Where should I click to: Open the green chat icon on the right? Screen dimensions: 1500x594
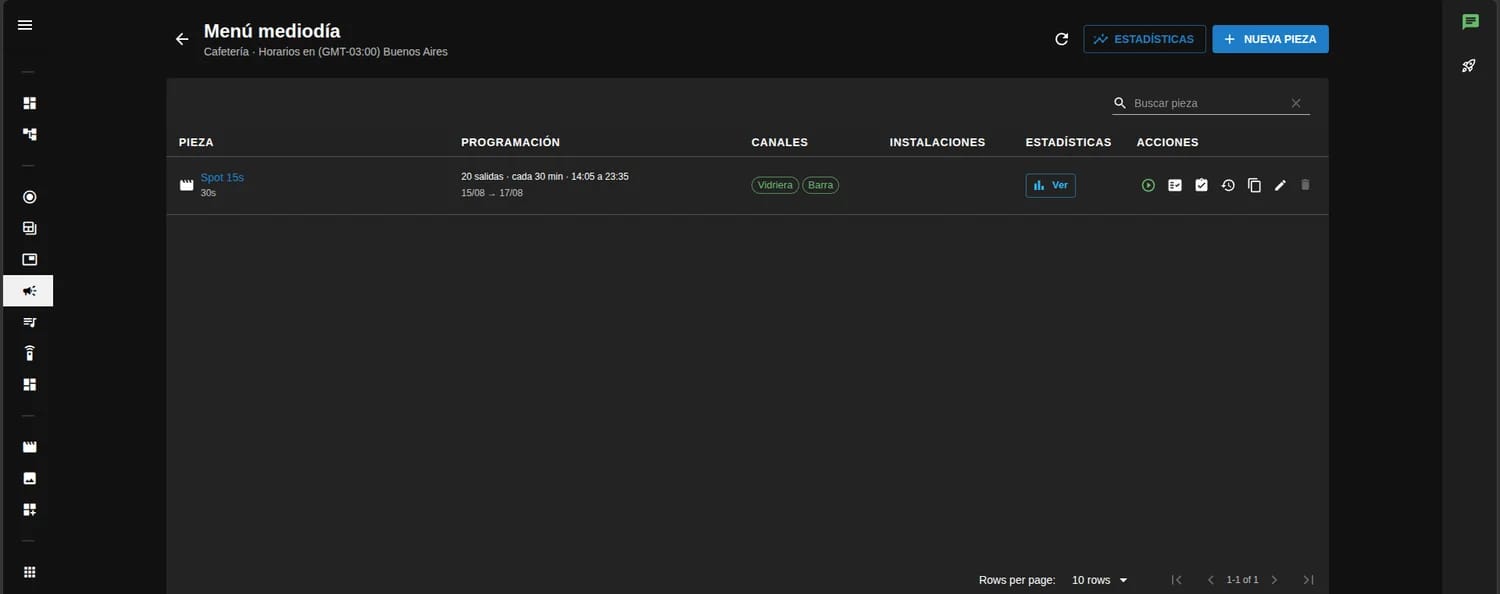click(x=1470, y=22)
